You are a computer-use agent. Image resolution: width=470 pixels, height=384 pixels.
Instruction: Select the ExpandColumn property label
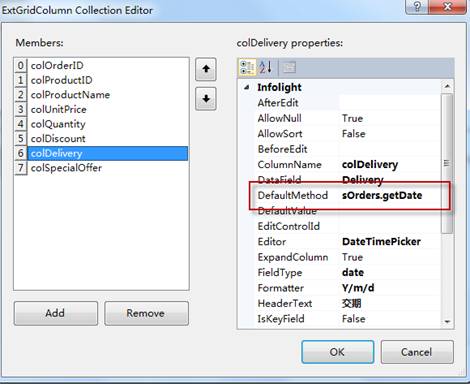coord(293,257)
